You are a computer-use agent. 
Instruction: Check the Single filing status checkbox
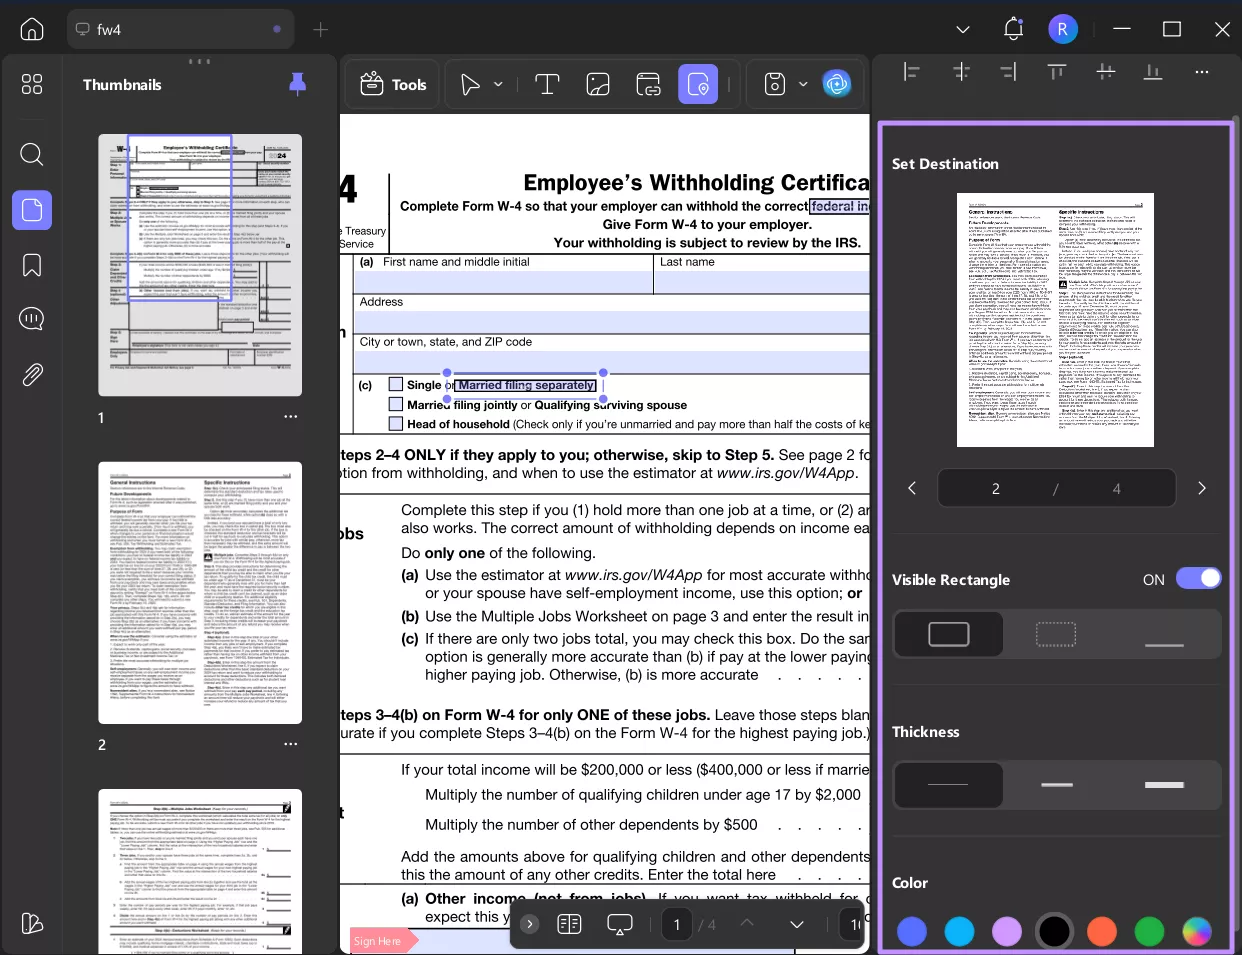point(396,385)
